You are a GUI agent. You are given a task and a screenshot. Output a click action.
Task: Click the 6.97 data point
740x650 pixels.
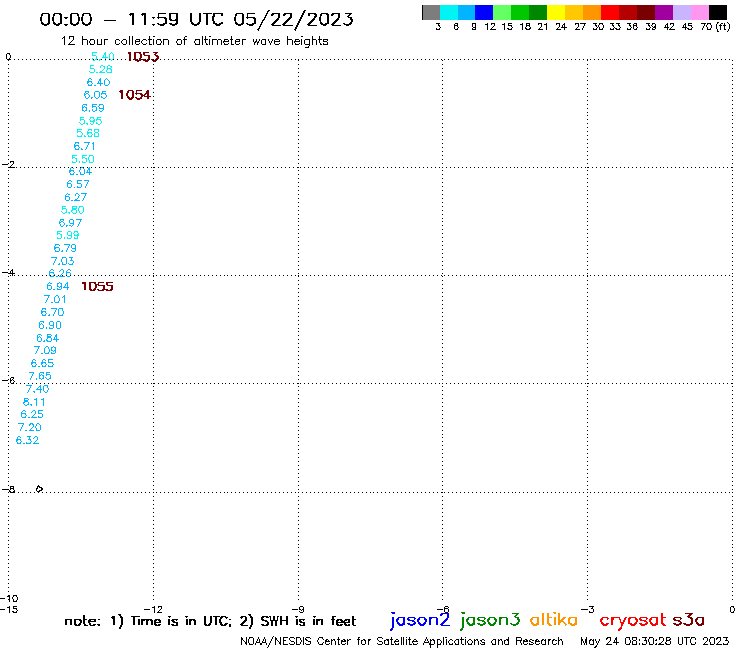click(x=70, y=223)
